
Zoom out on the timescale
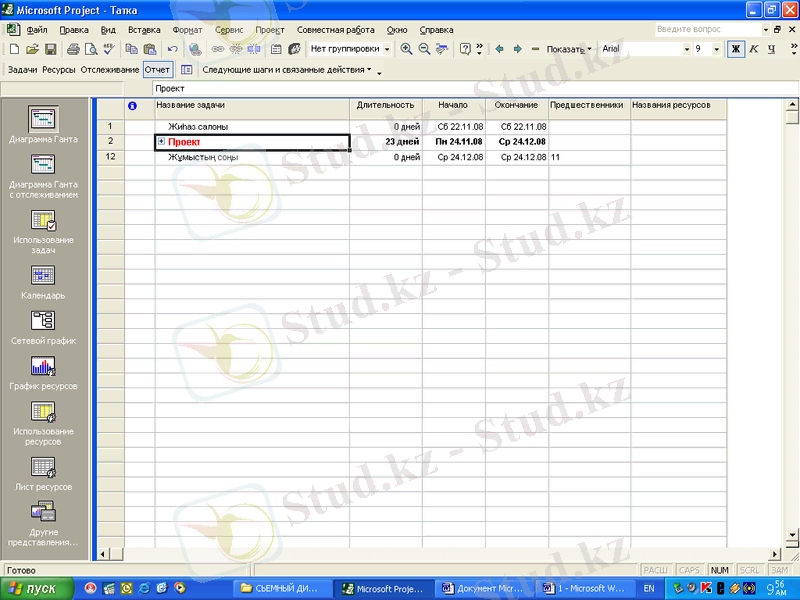coord(424,49)
